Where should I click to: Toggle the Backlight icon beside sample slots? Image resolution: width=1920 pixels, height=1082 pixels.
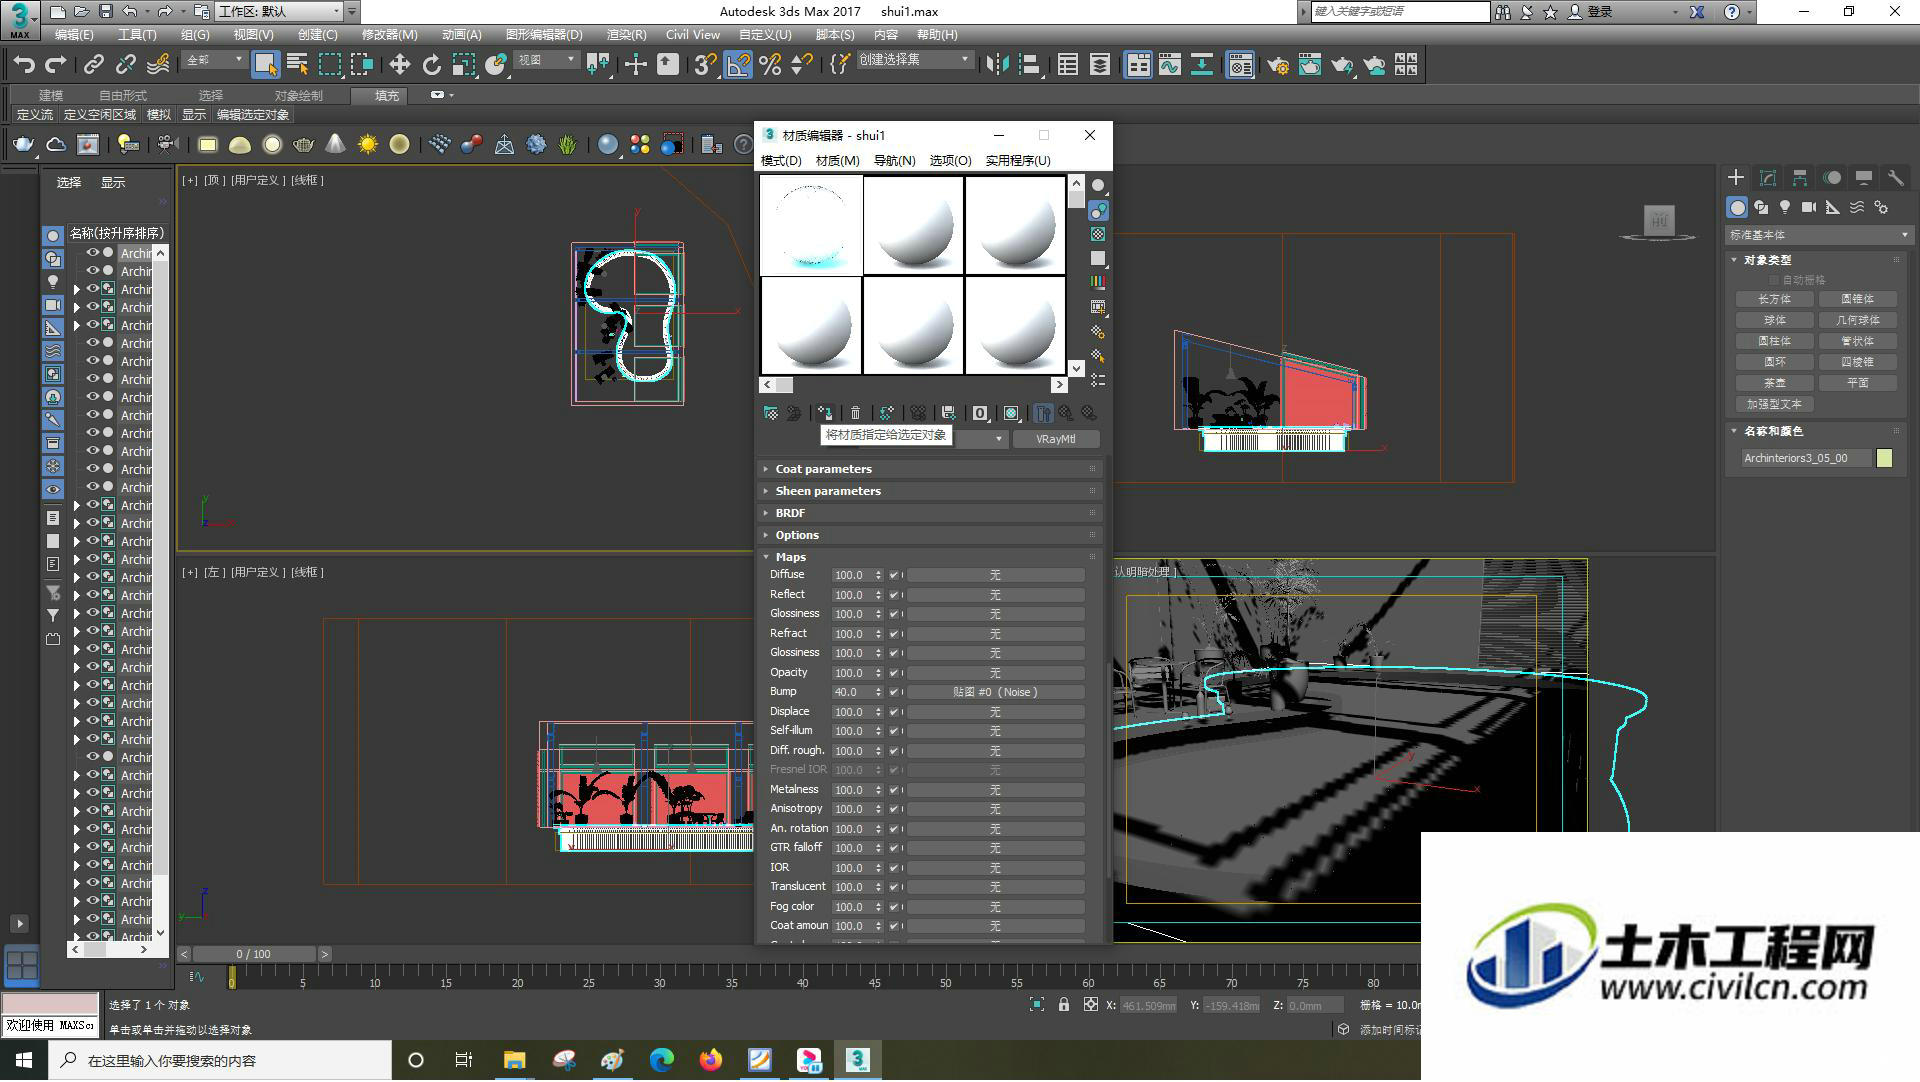pyautogui.click(x=1098, y=210)
